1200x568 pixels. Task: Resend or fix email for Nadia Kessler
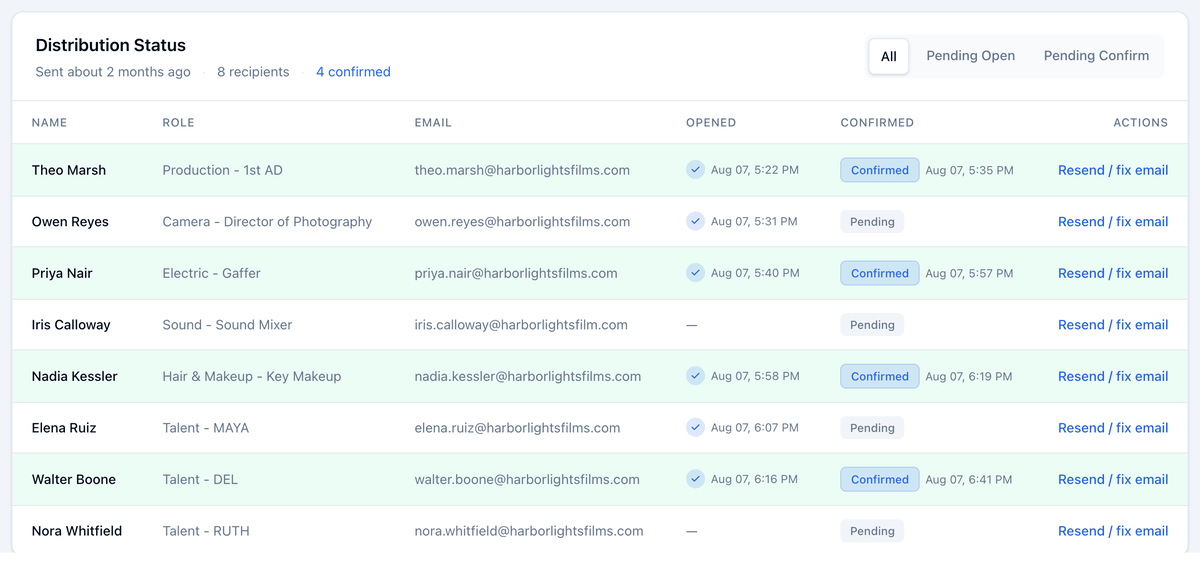(x=1113, y=376)
